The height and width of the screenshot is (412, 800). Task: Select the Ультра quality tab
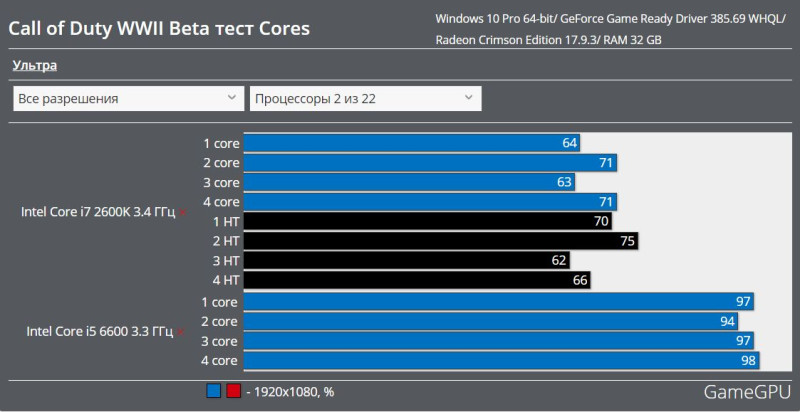click(34, 65)
